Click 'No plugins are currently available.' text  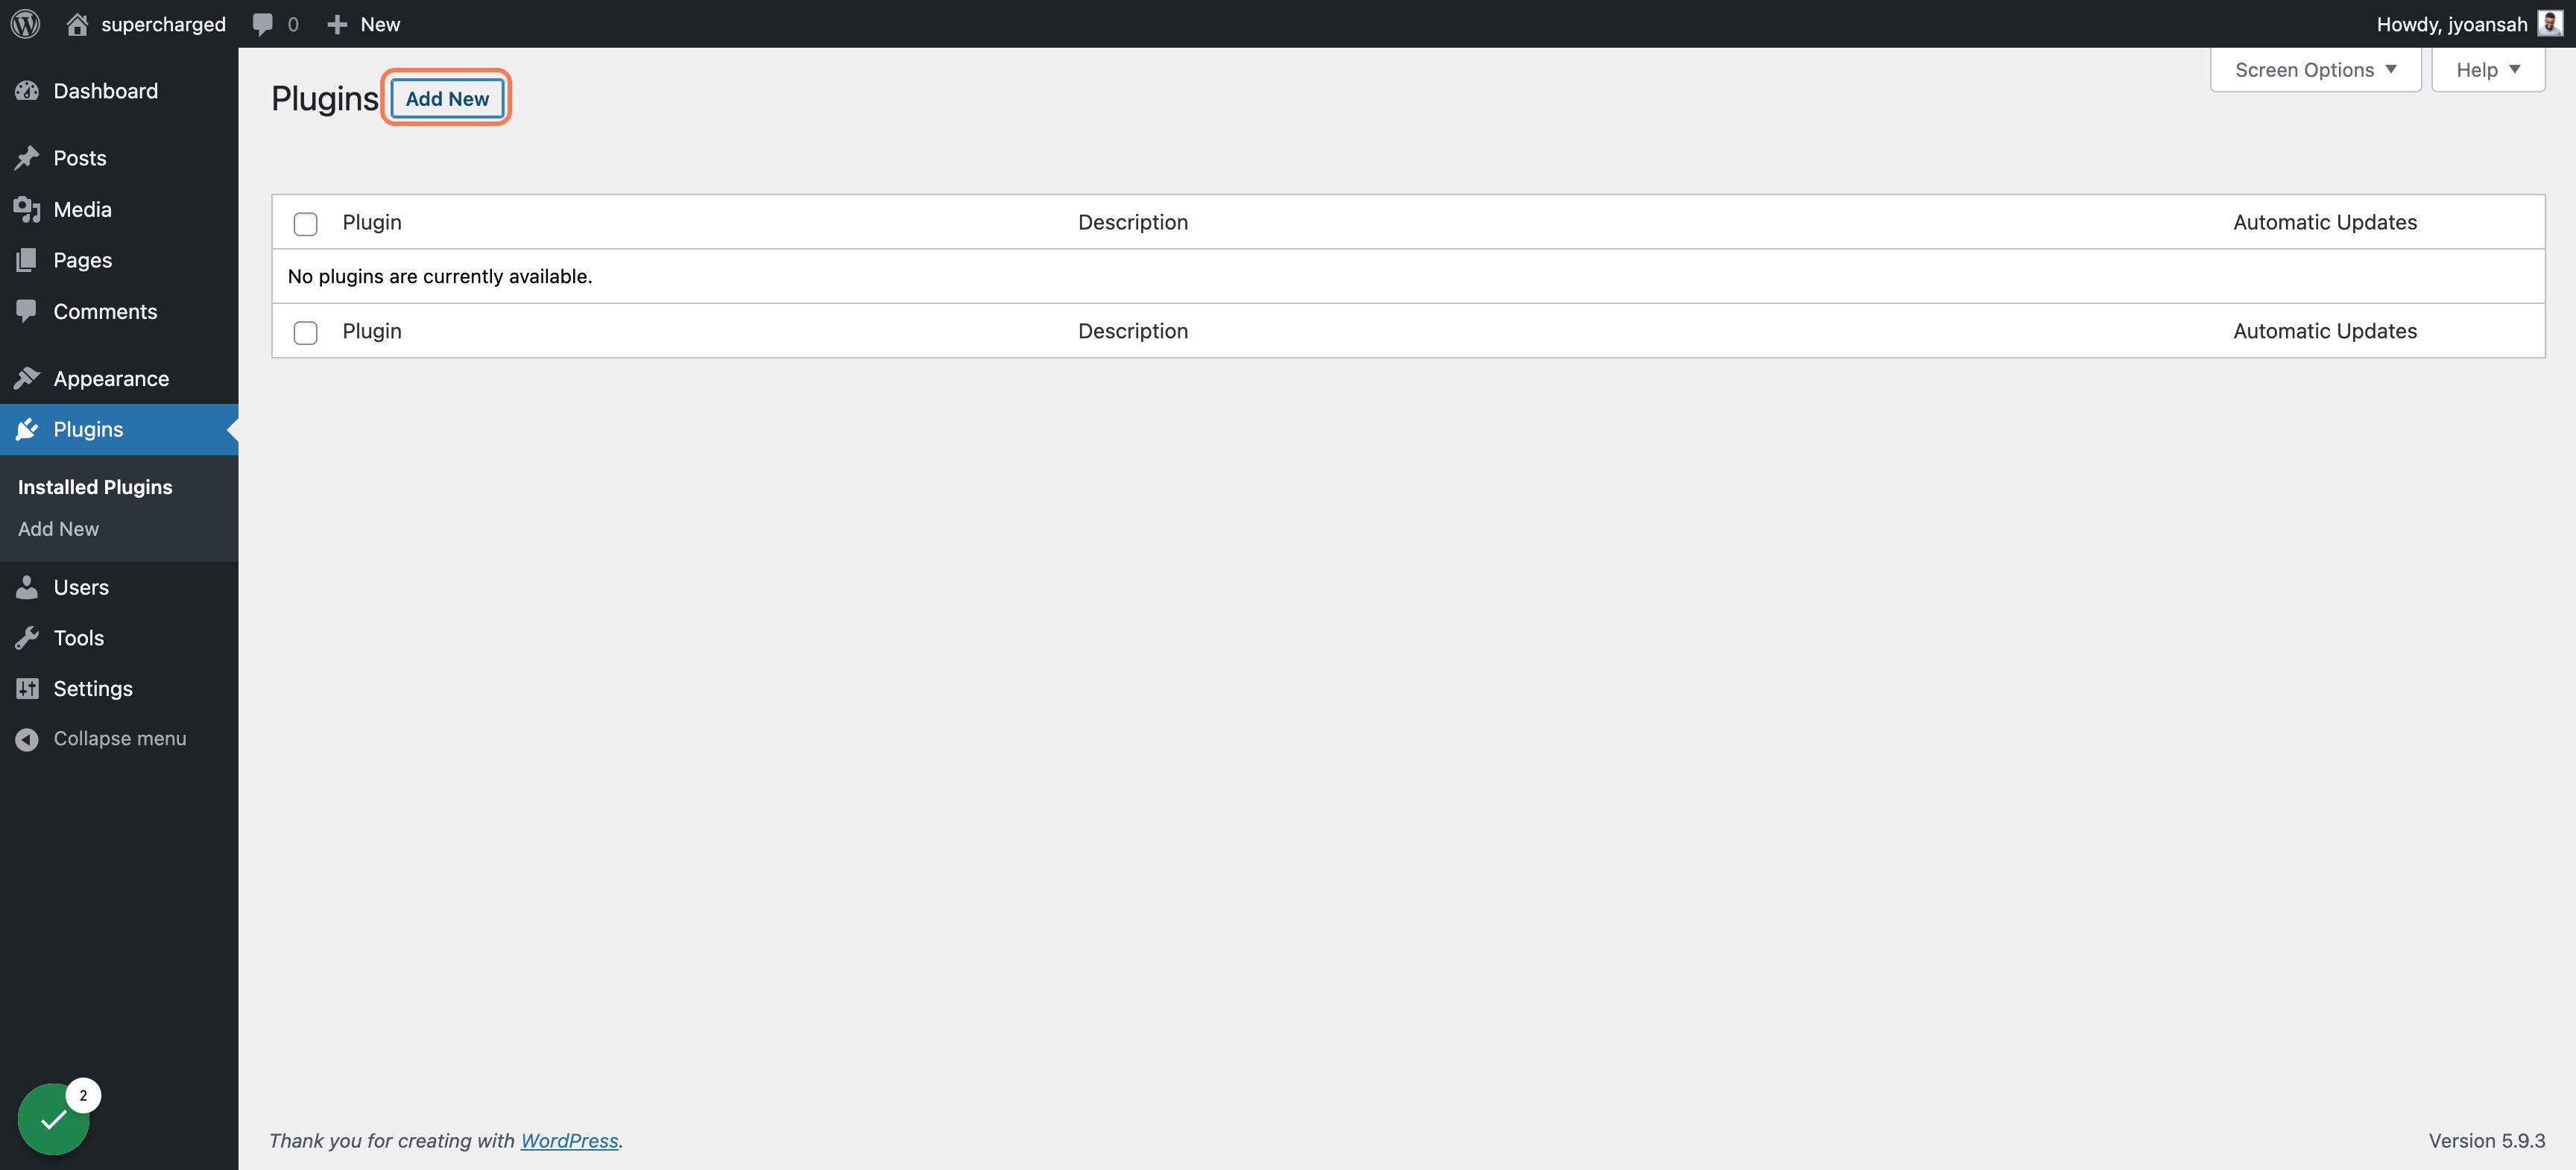tap(440, 276)
